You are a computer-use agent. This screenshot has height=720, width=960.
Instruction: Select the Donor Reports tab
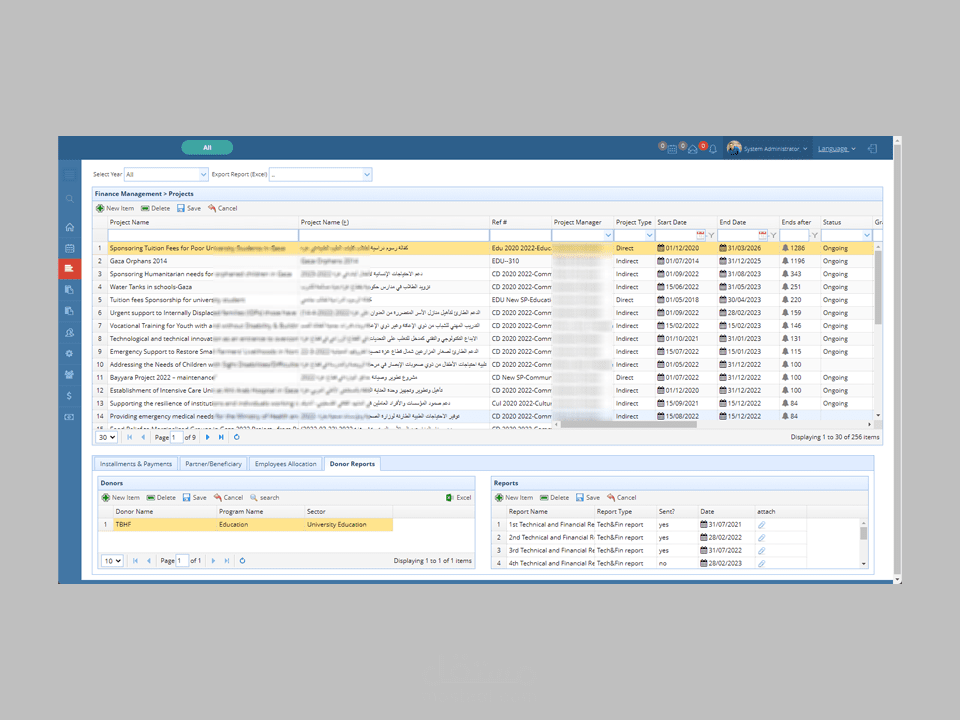(352, 464)
